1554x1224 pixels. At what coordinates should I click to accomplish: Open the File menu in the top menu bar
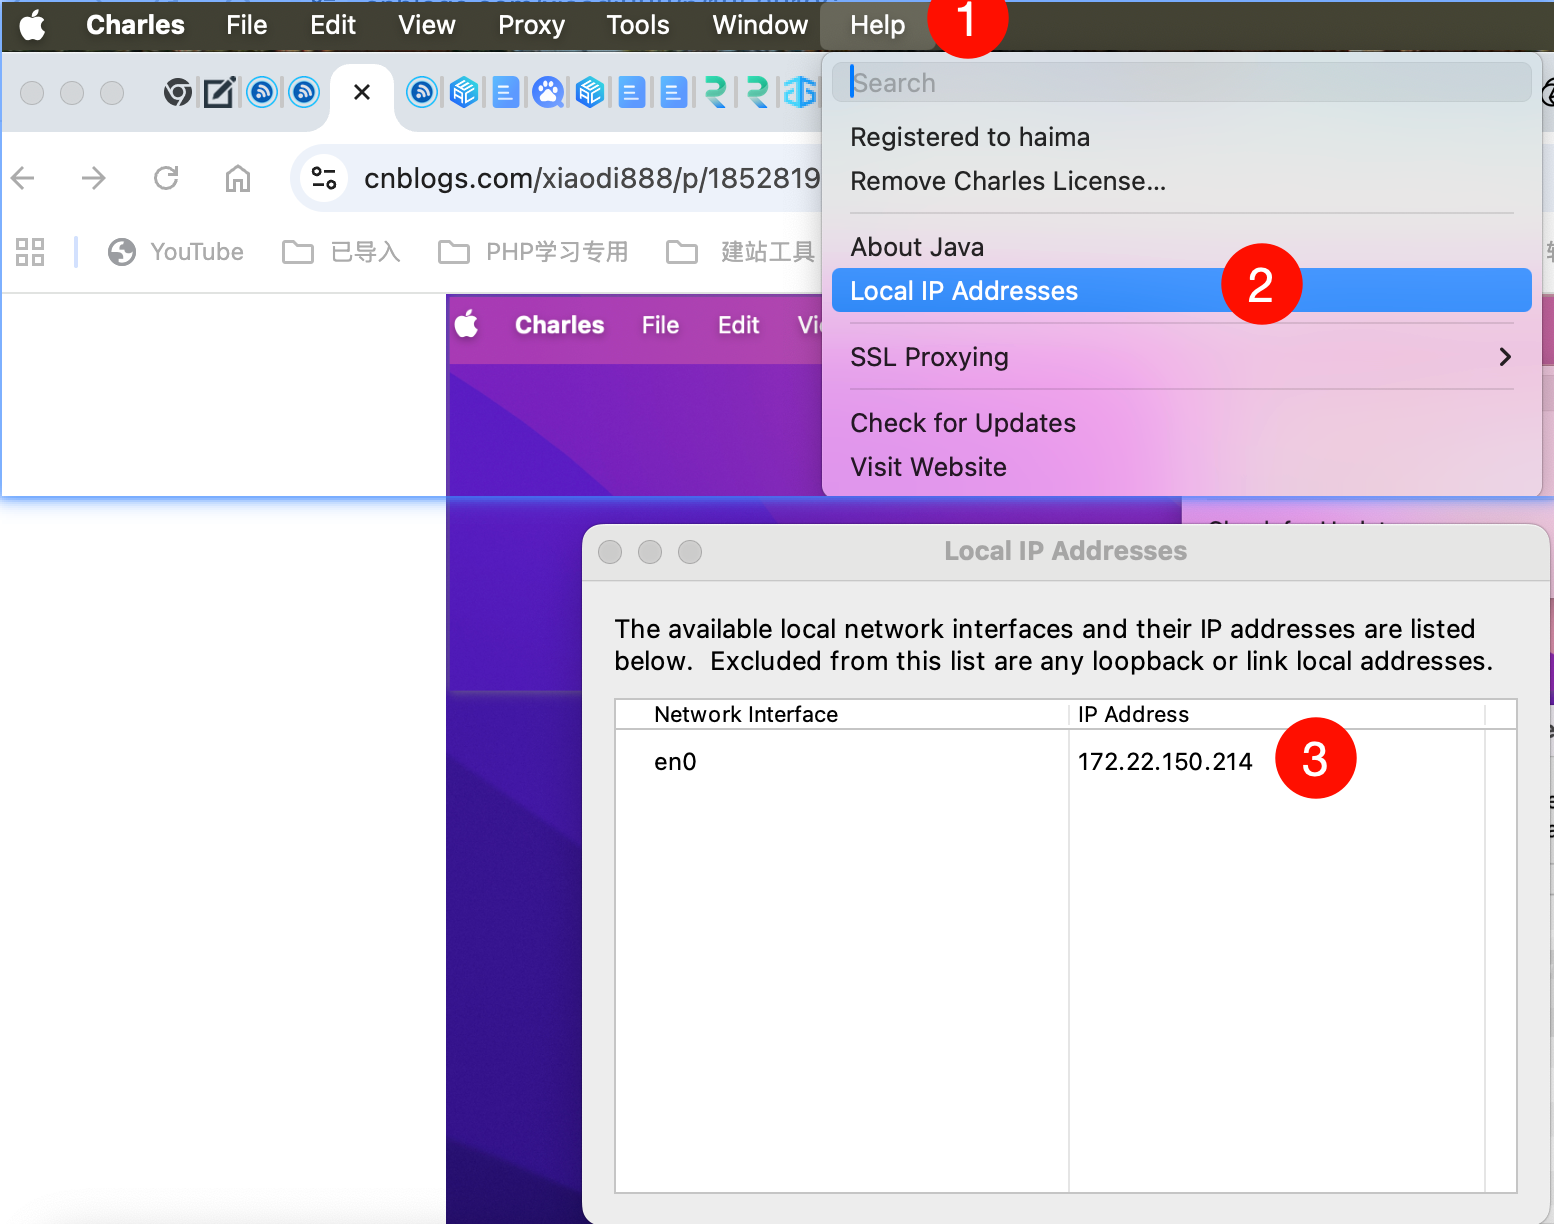246,25
